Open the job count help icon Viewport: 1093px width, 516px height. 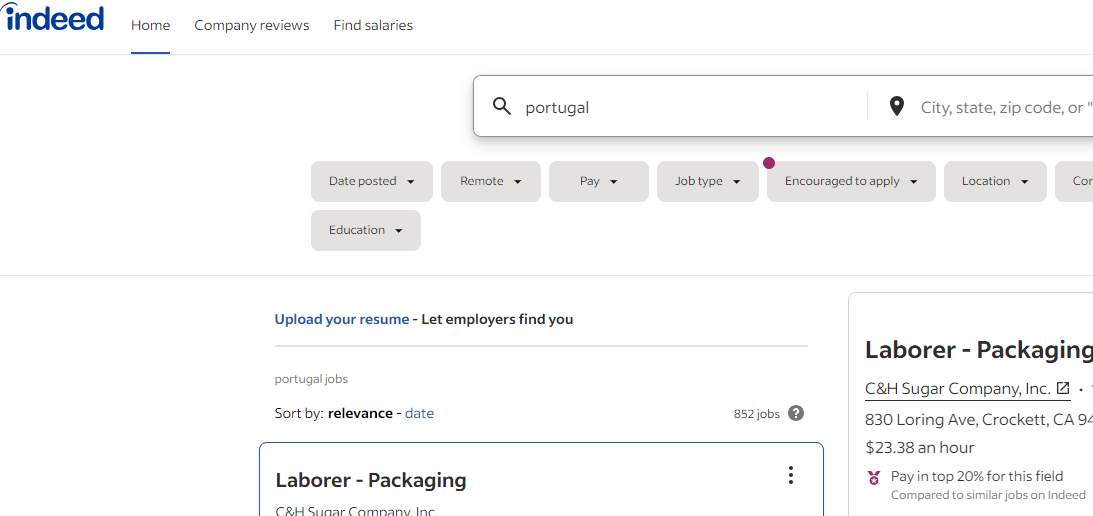[x=796, y=413]
